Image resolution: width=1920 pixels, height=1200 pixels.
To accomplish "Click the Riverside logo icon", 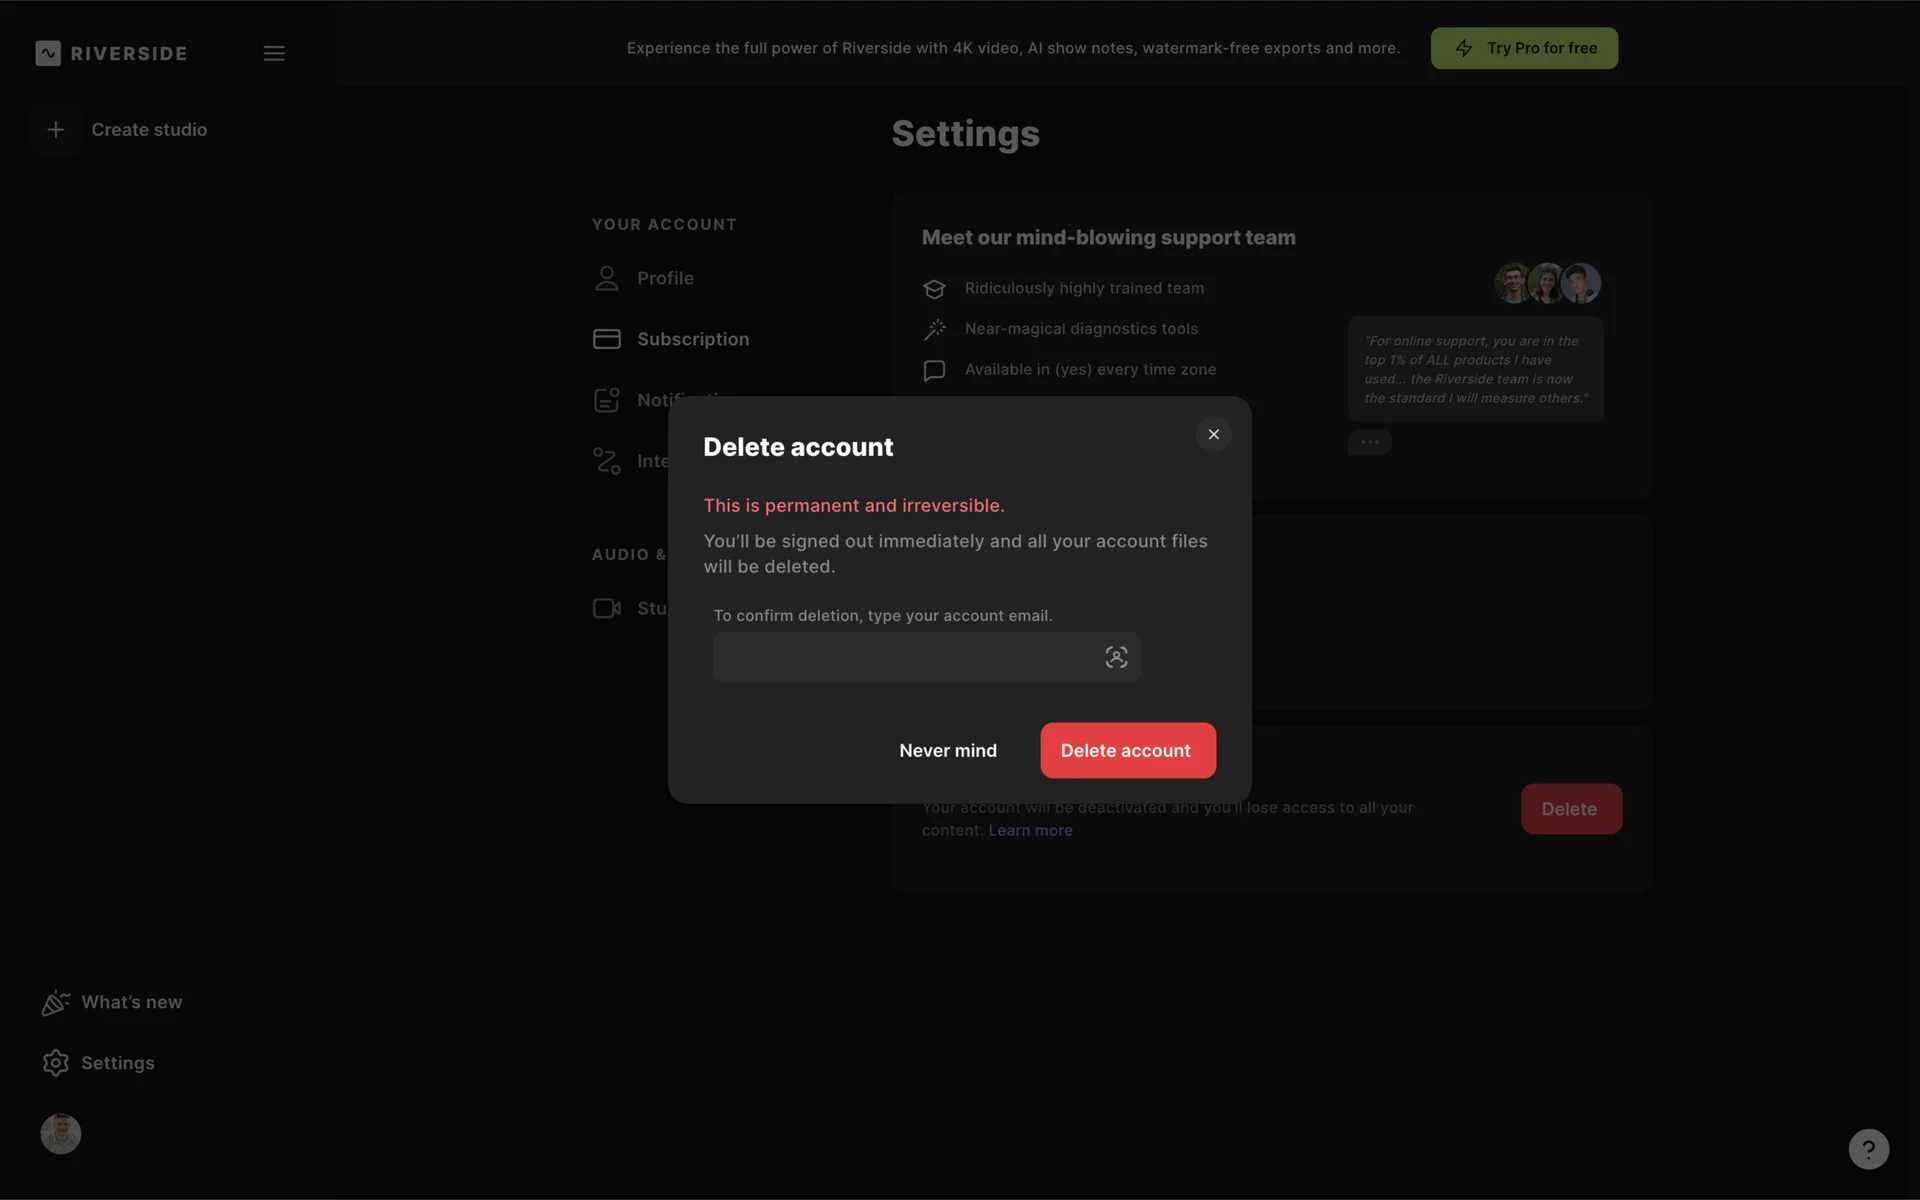I will tap(48, 53).
